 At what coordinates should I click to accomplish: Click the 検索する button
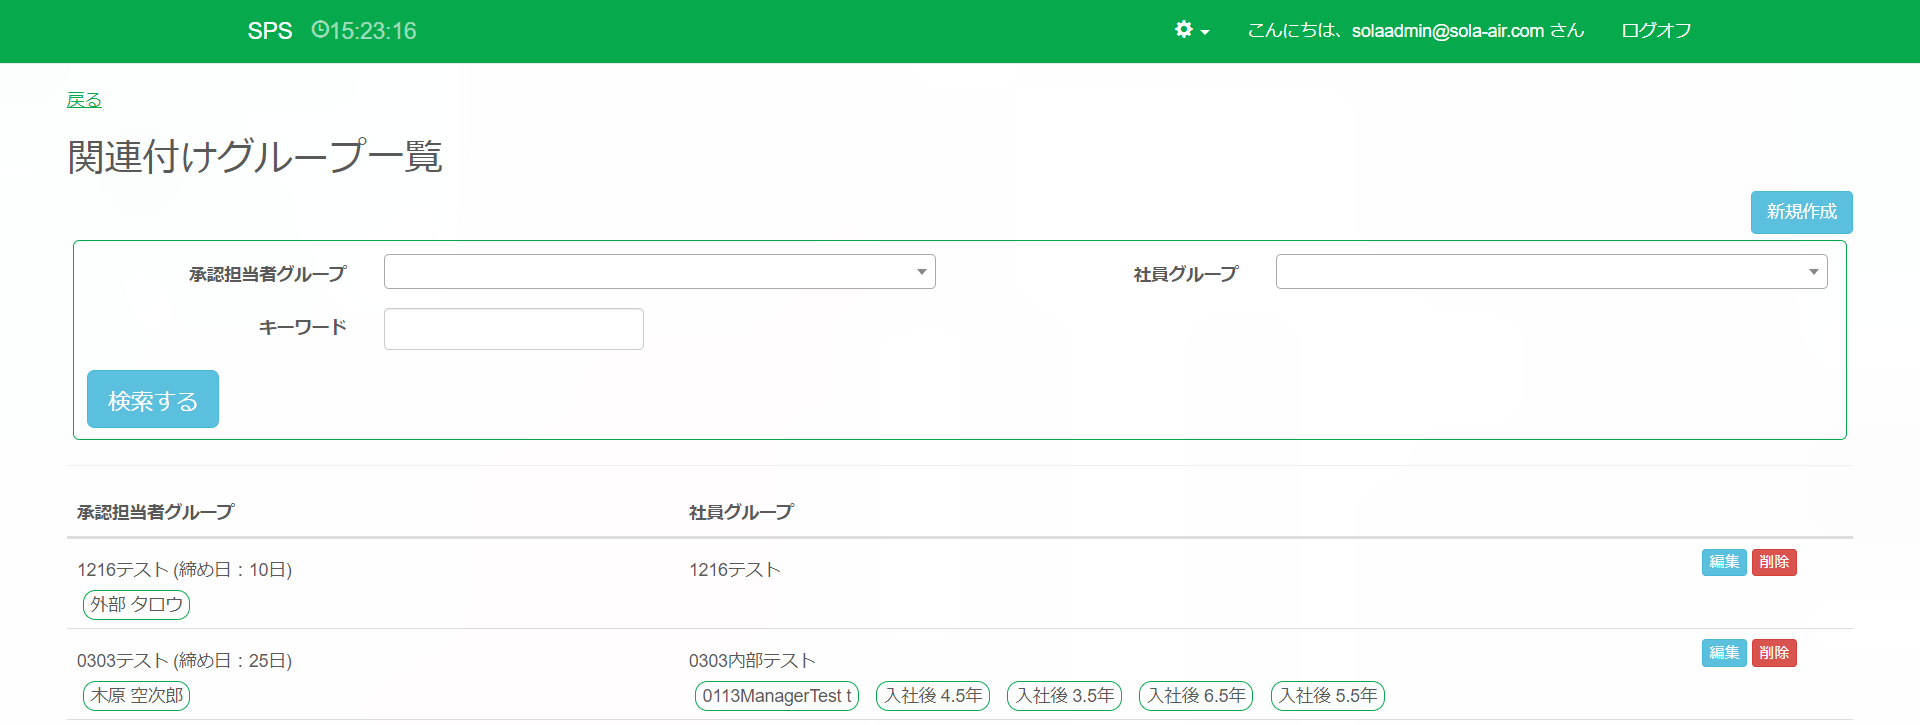coord(153,400)
